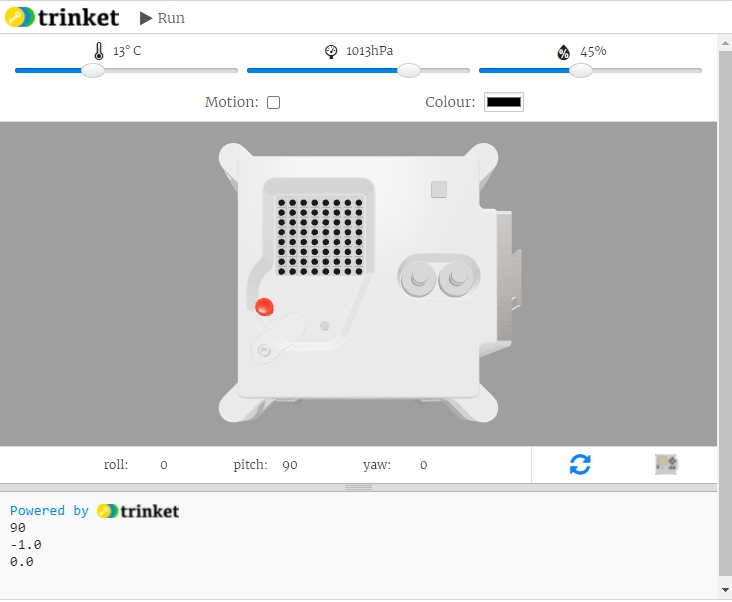Image resolution: width=732 pixels, height=602 pixels.
Task: Adjust the pressure slider handle
Action: [x=409, y=70]
